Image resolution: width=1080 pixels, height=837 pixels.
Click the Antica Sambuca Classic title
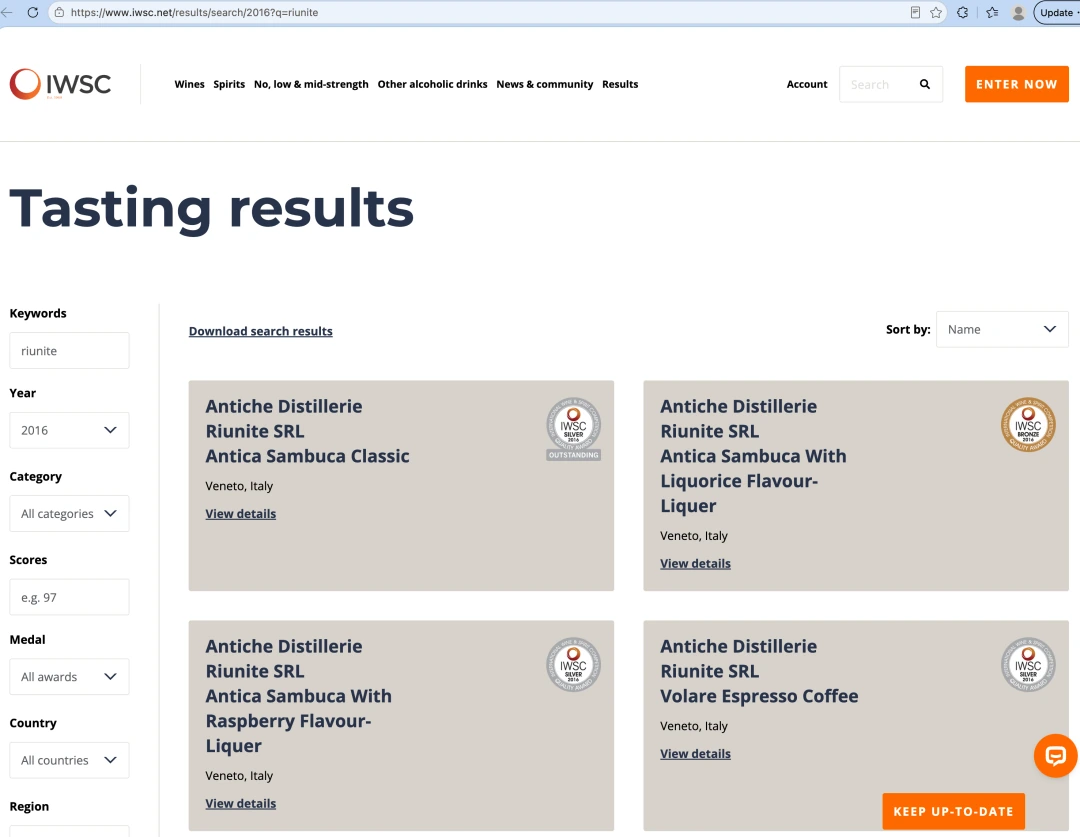click(x=307, y=456)
